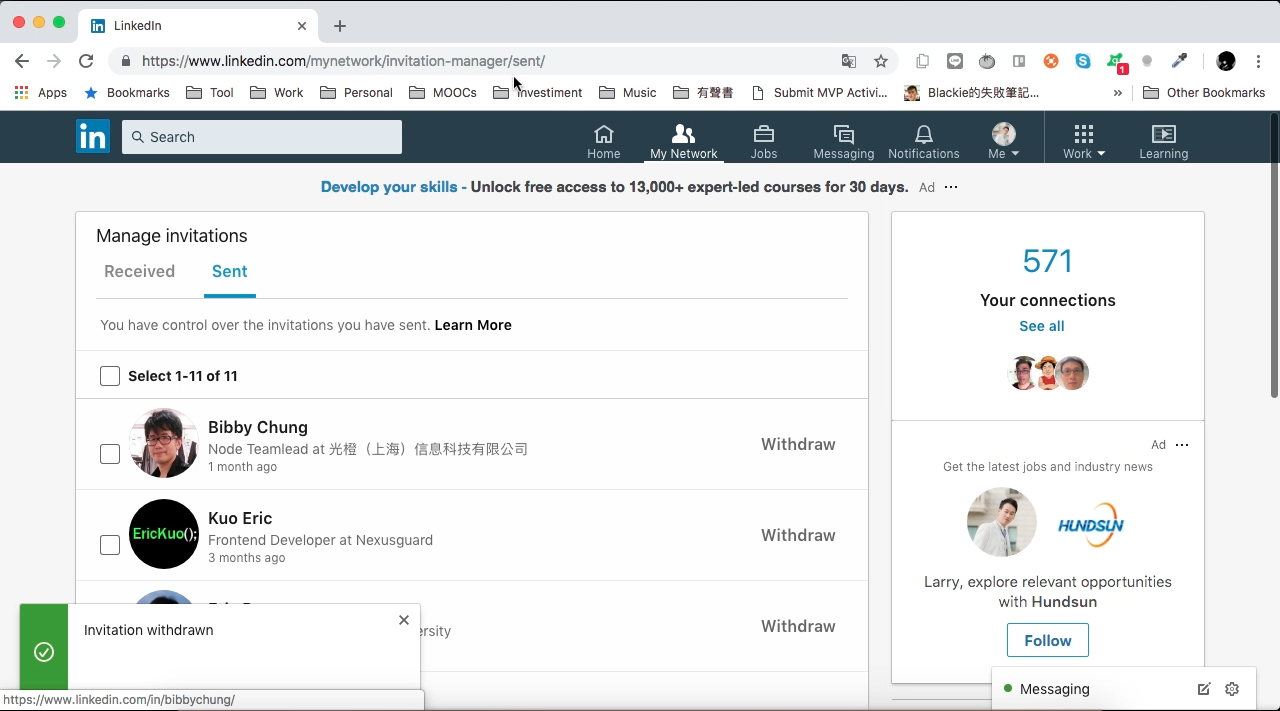Viewport: 1280px width, 711px height.
Task: Show hidden bookmarks via chevron
Action: pyautogui.click(x=1117, y=92)
